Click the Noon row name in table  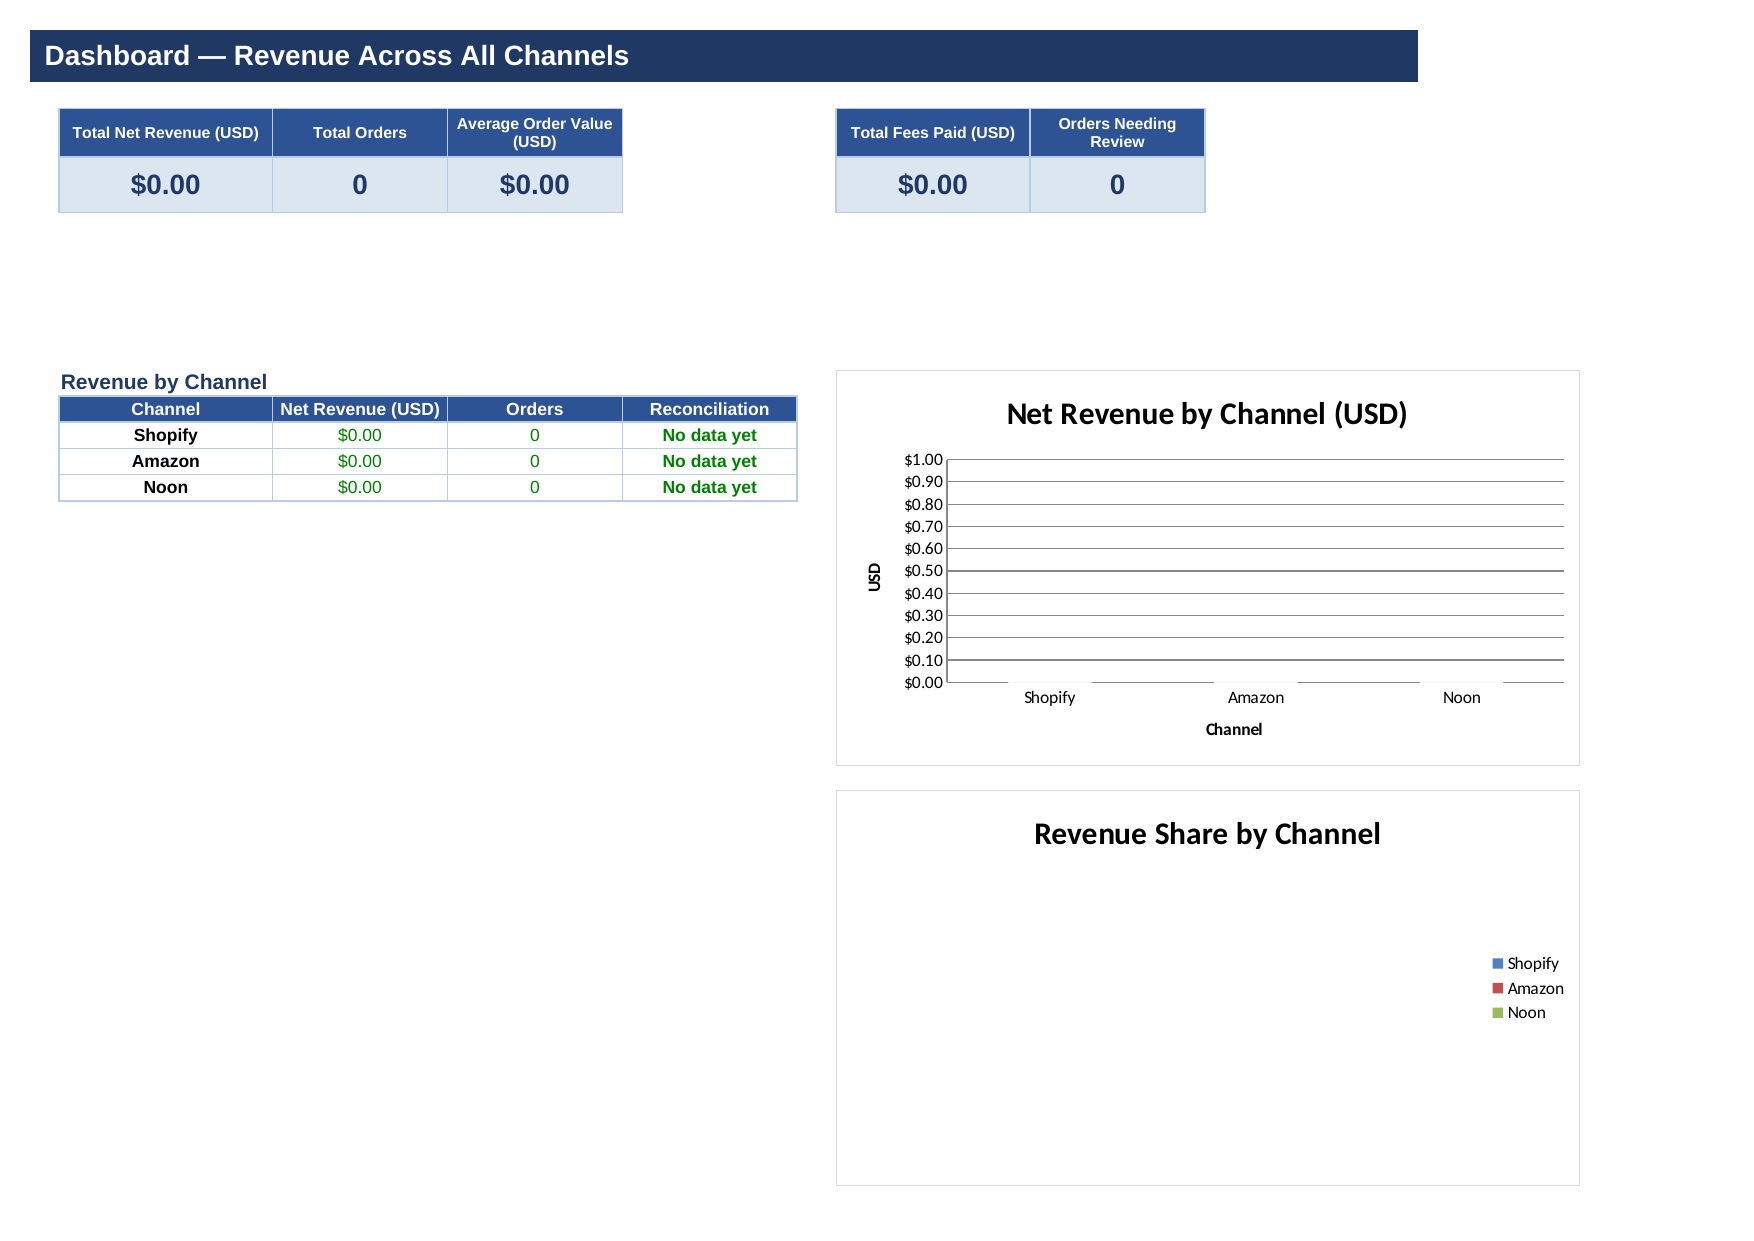pos(166,487)
